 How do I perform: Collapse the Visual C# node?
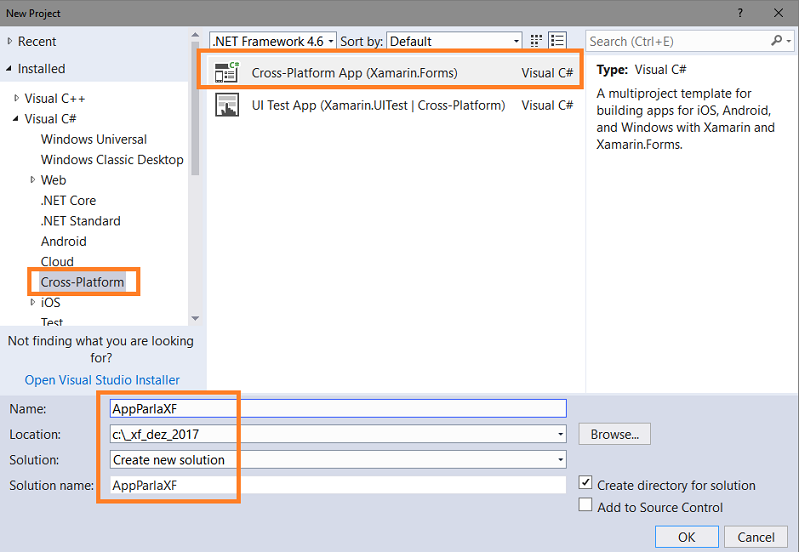16,118
